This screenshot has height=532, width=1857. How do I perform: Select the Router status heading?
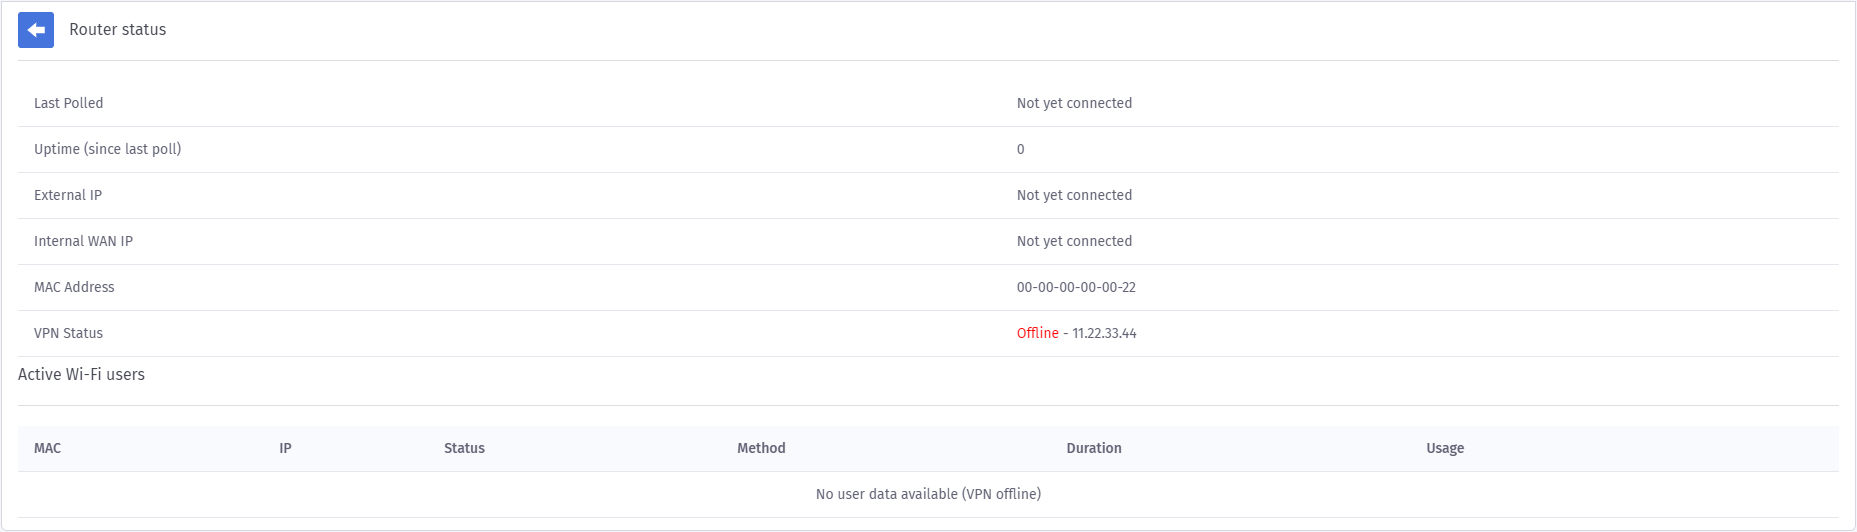point(118,30)
